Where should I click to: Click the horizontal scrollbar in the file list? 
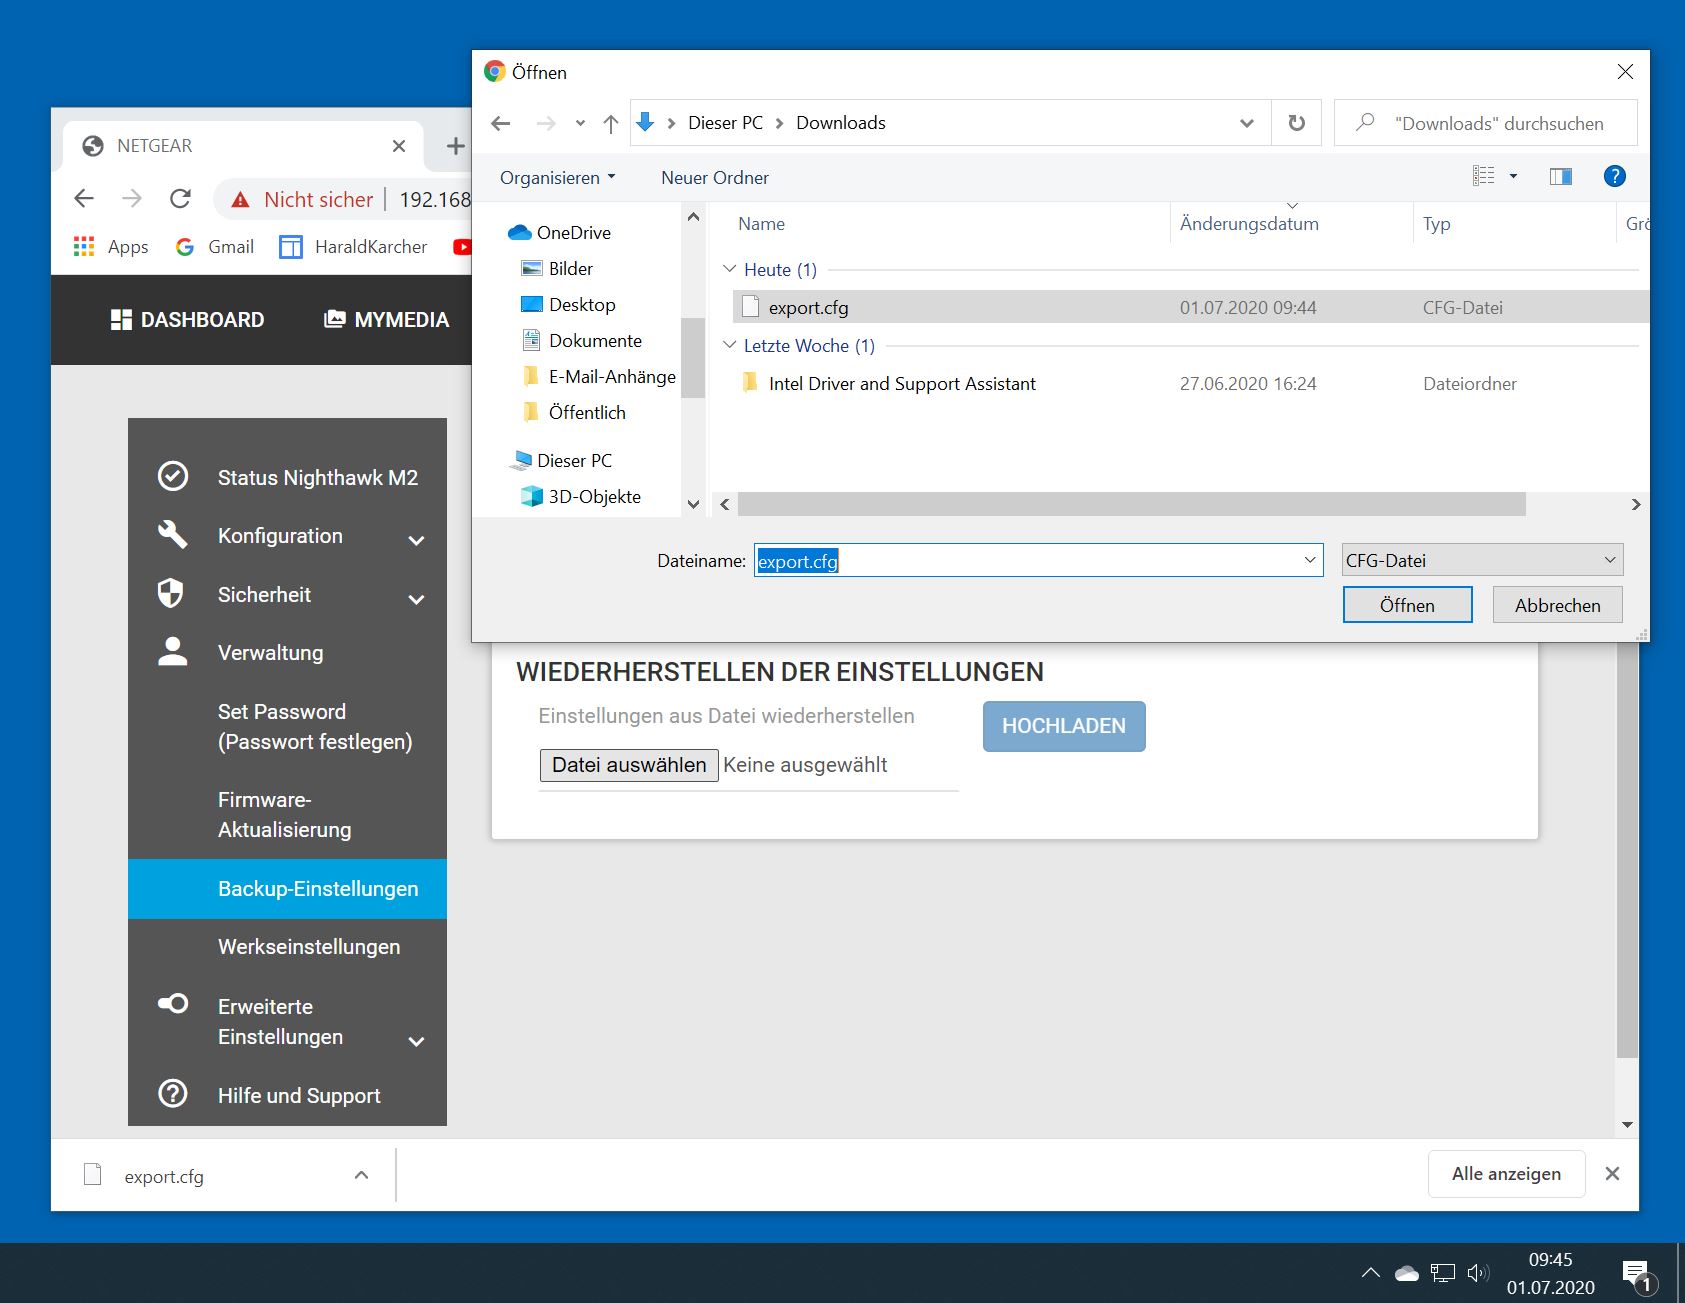1130,504
